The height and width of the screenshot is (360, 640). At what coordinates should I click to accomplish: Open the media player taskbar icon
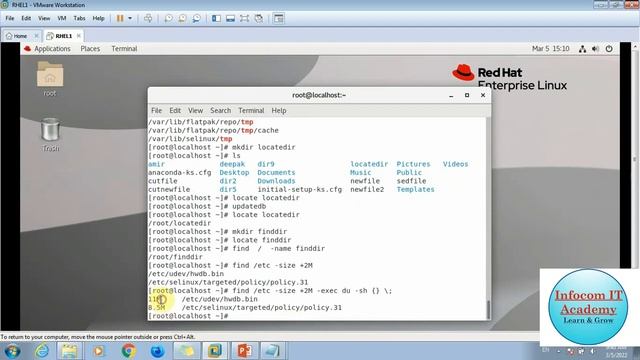pos(98,351)
